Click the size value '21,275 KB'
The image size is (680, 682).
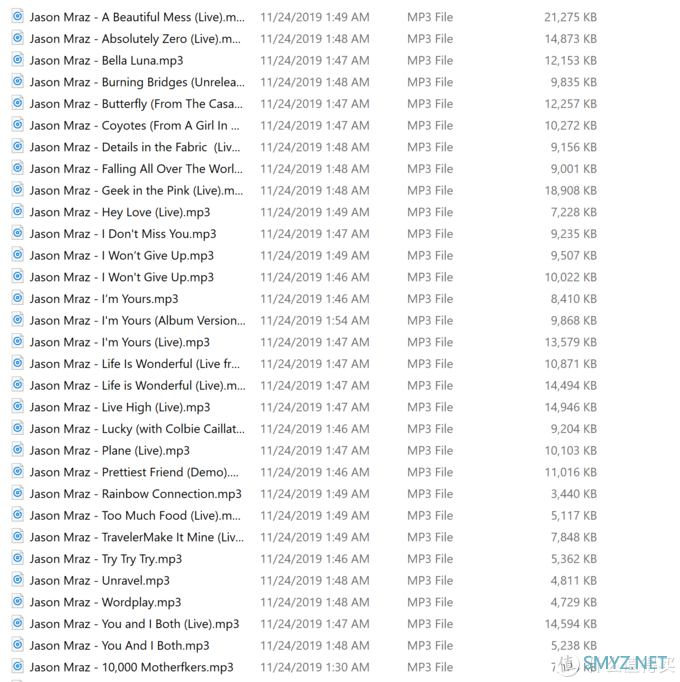[x=570, y=17]
